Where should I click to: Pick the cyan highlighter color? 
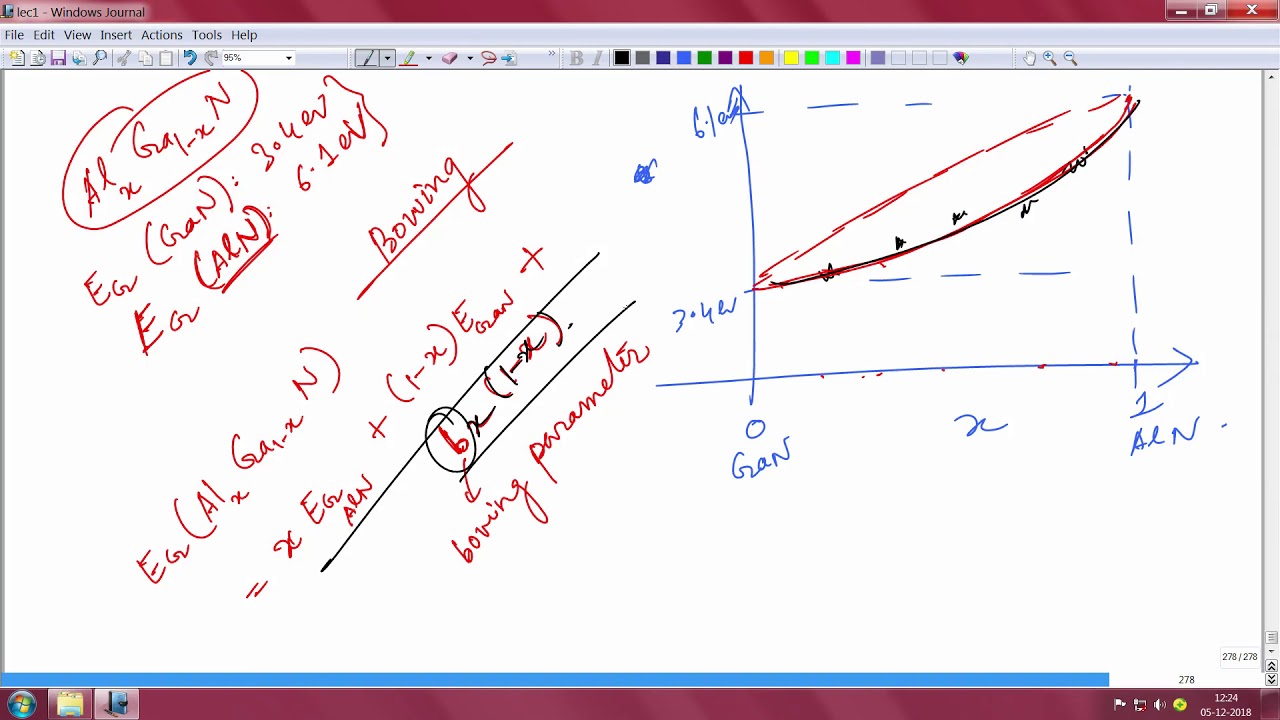click(832, 58)
